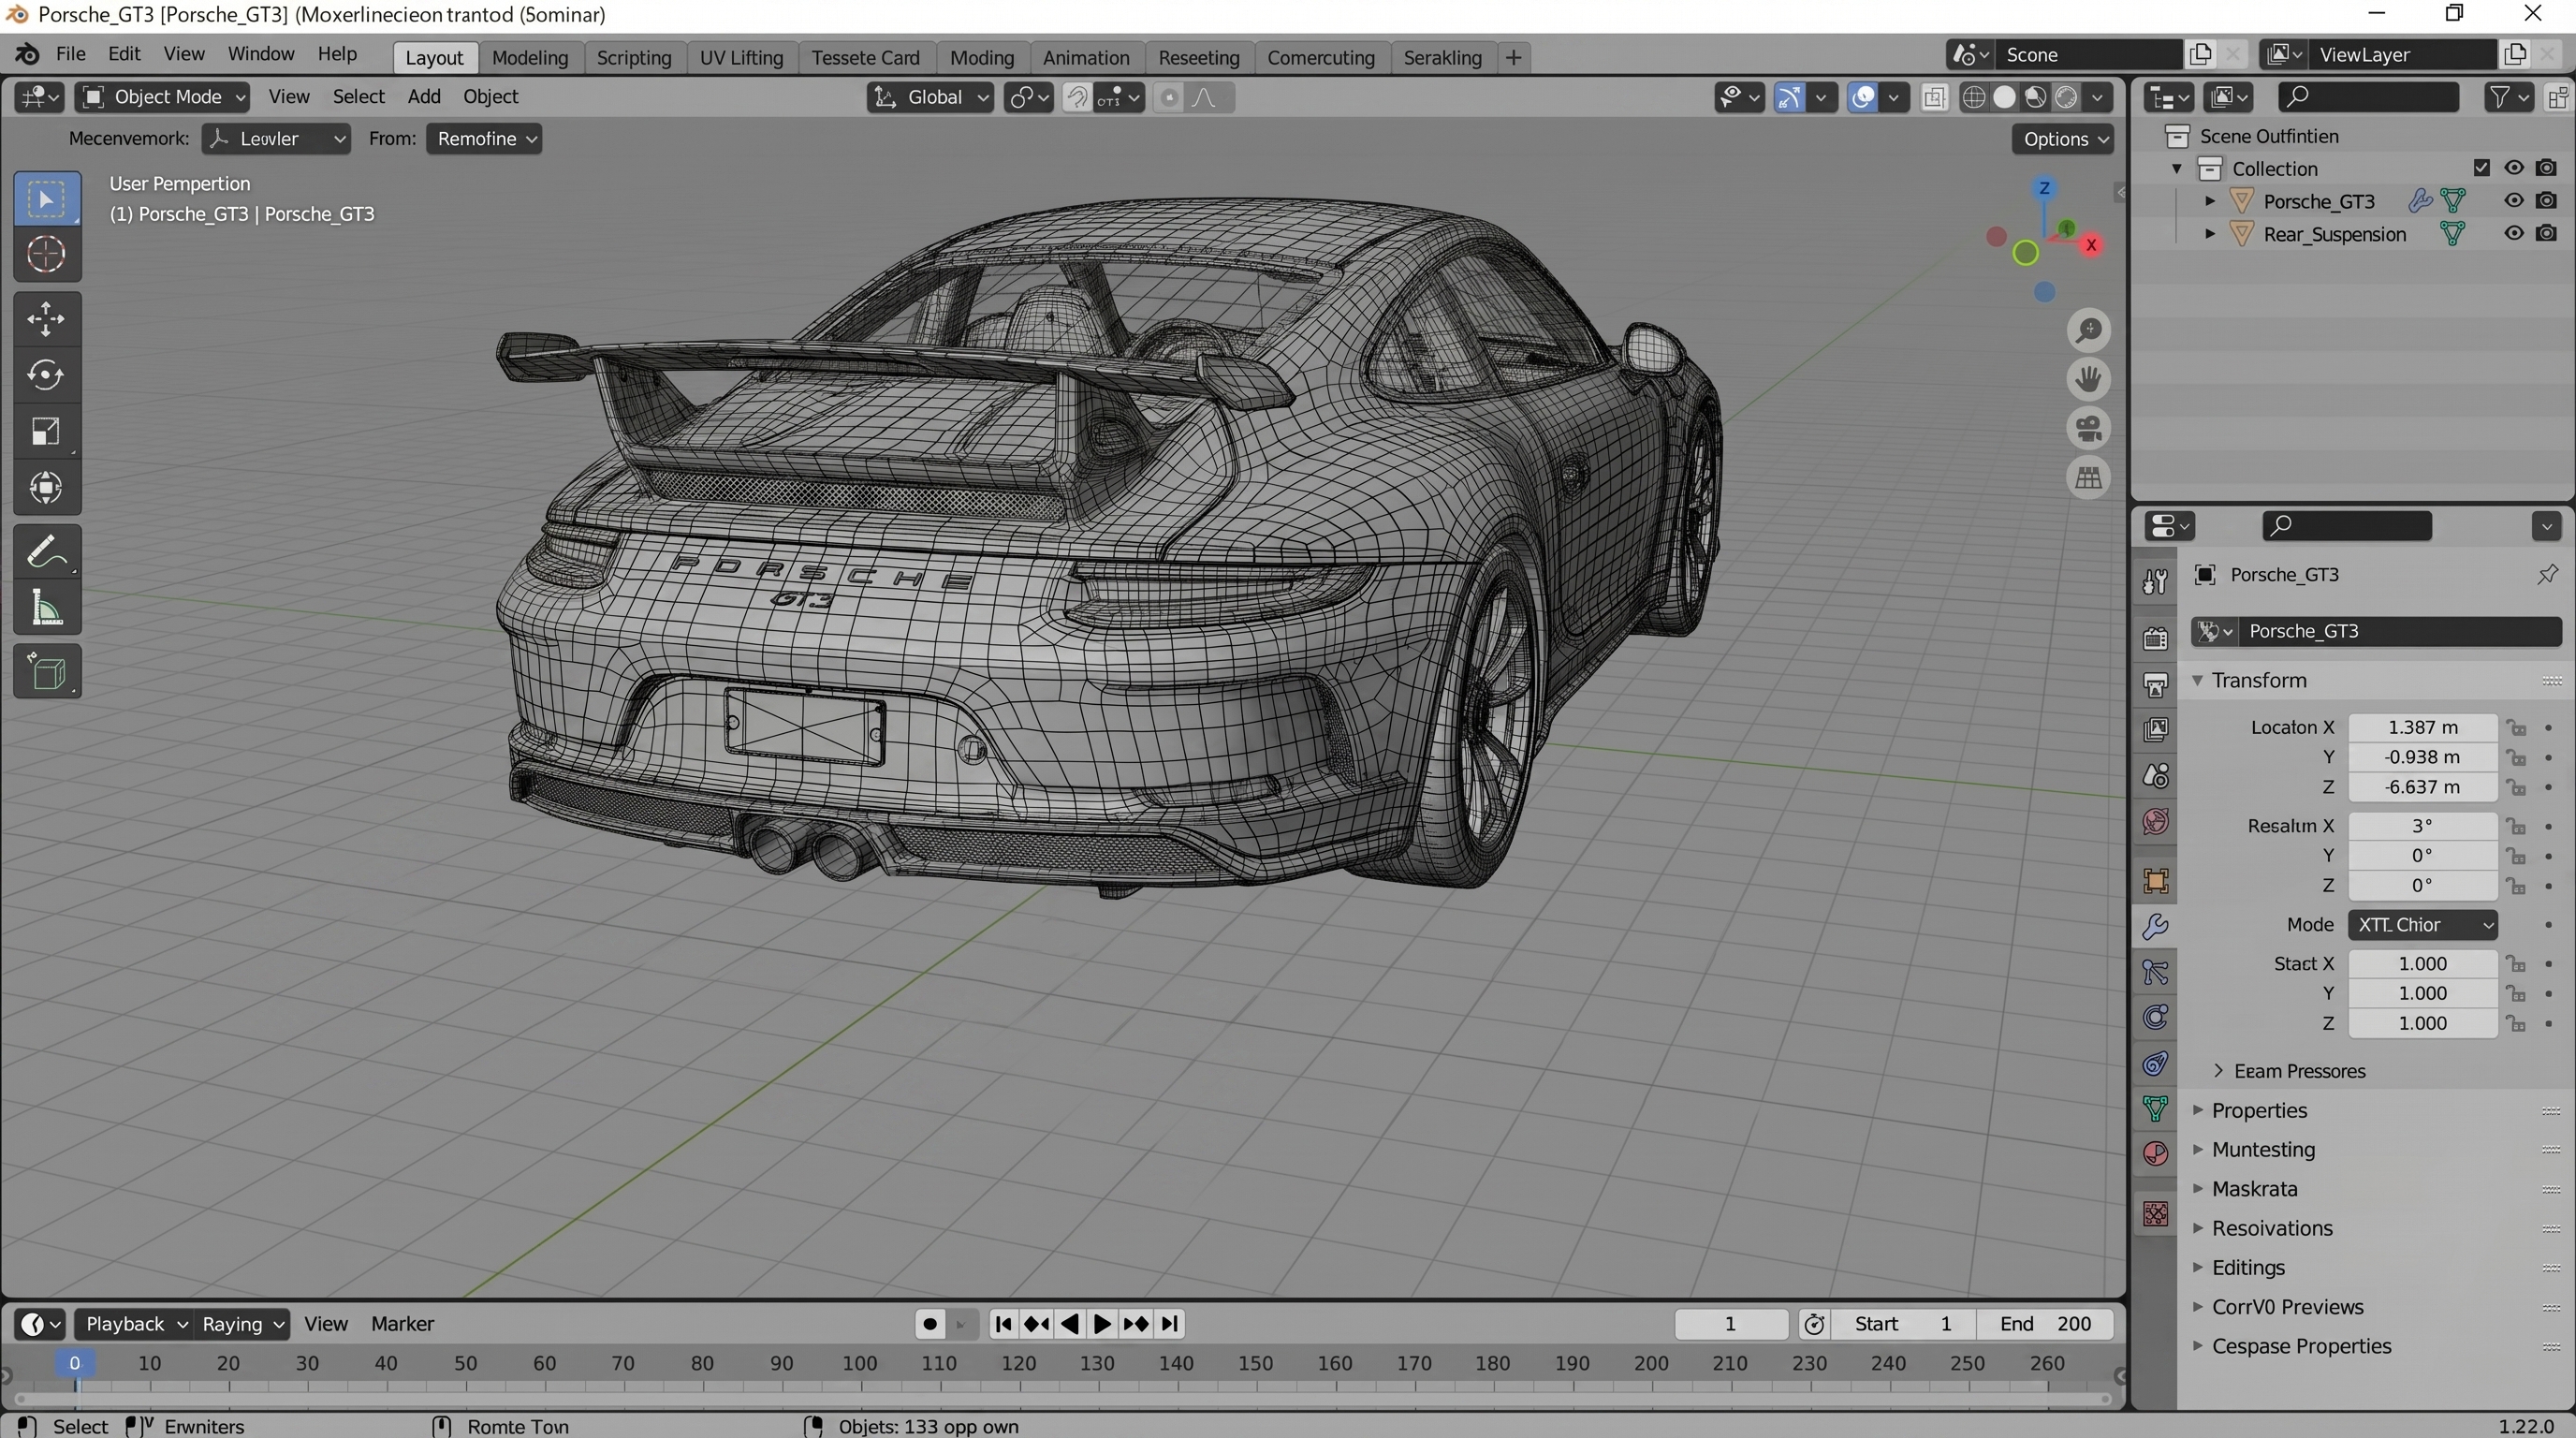The width and height of the screenshot is (2576, 1438).
Task: Hide Porsche_GT3 object in outliner
Action: click(x=2513, y=201)
